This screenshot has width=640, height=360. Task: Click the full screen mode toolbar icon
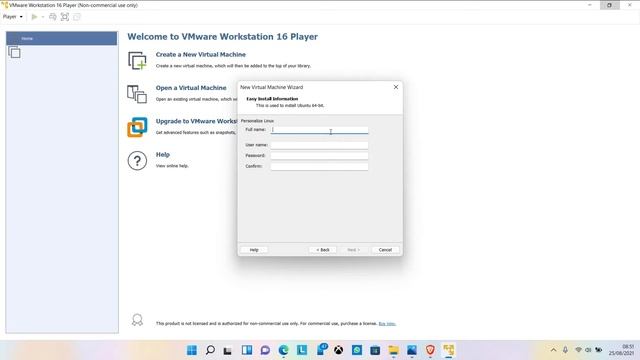point(64,17)
